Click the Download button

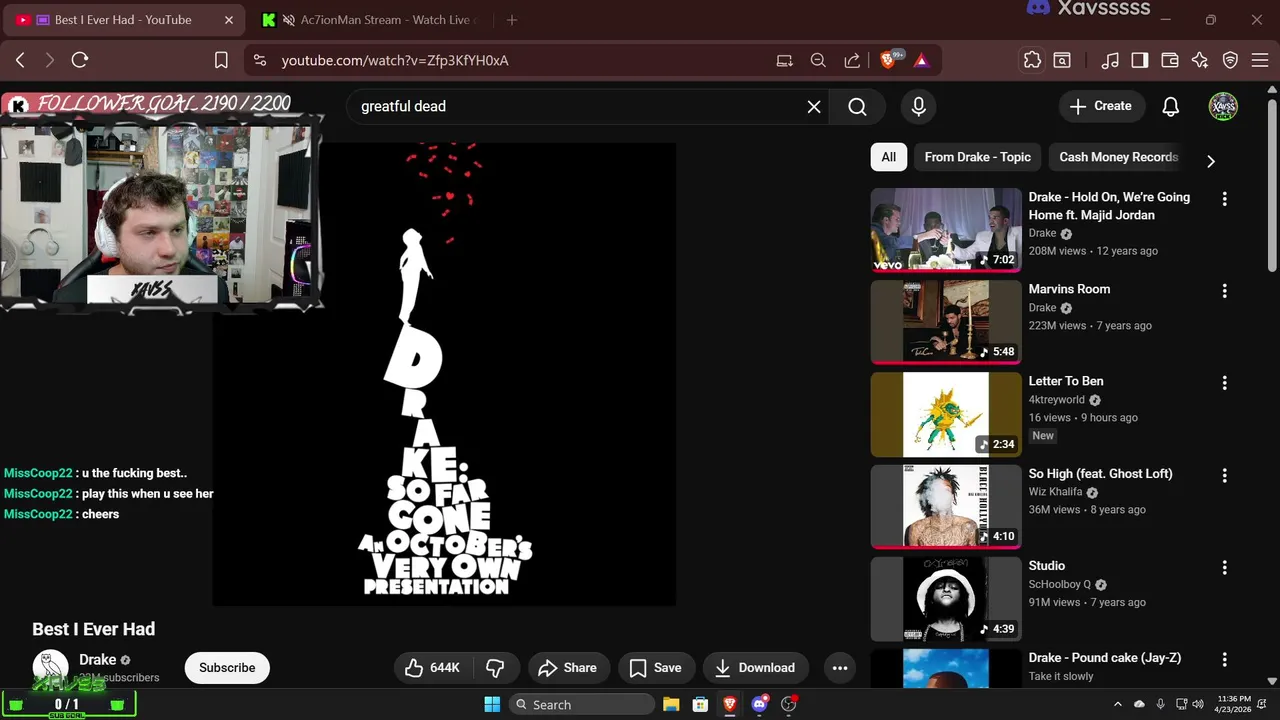pos(755,668)
